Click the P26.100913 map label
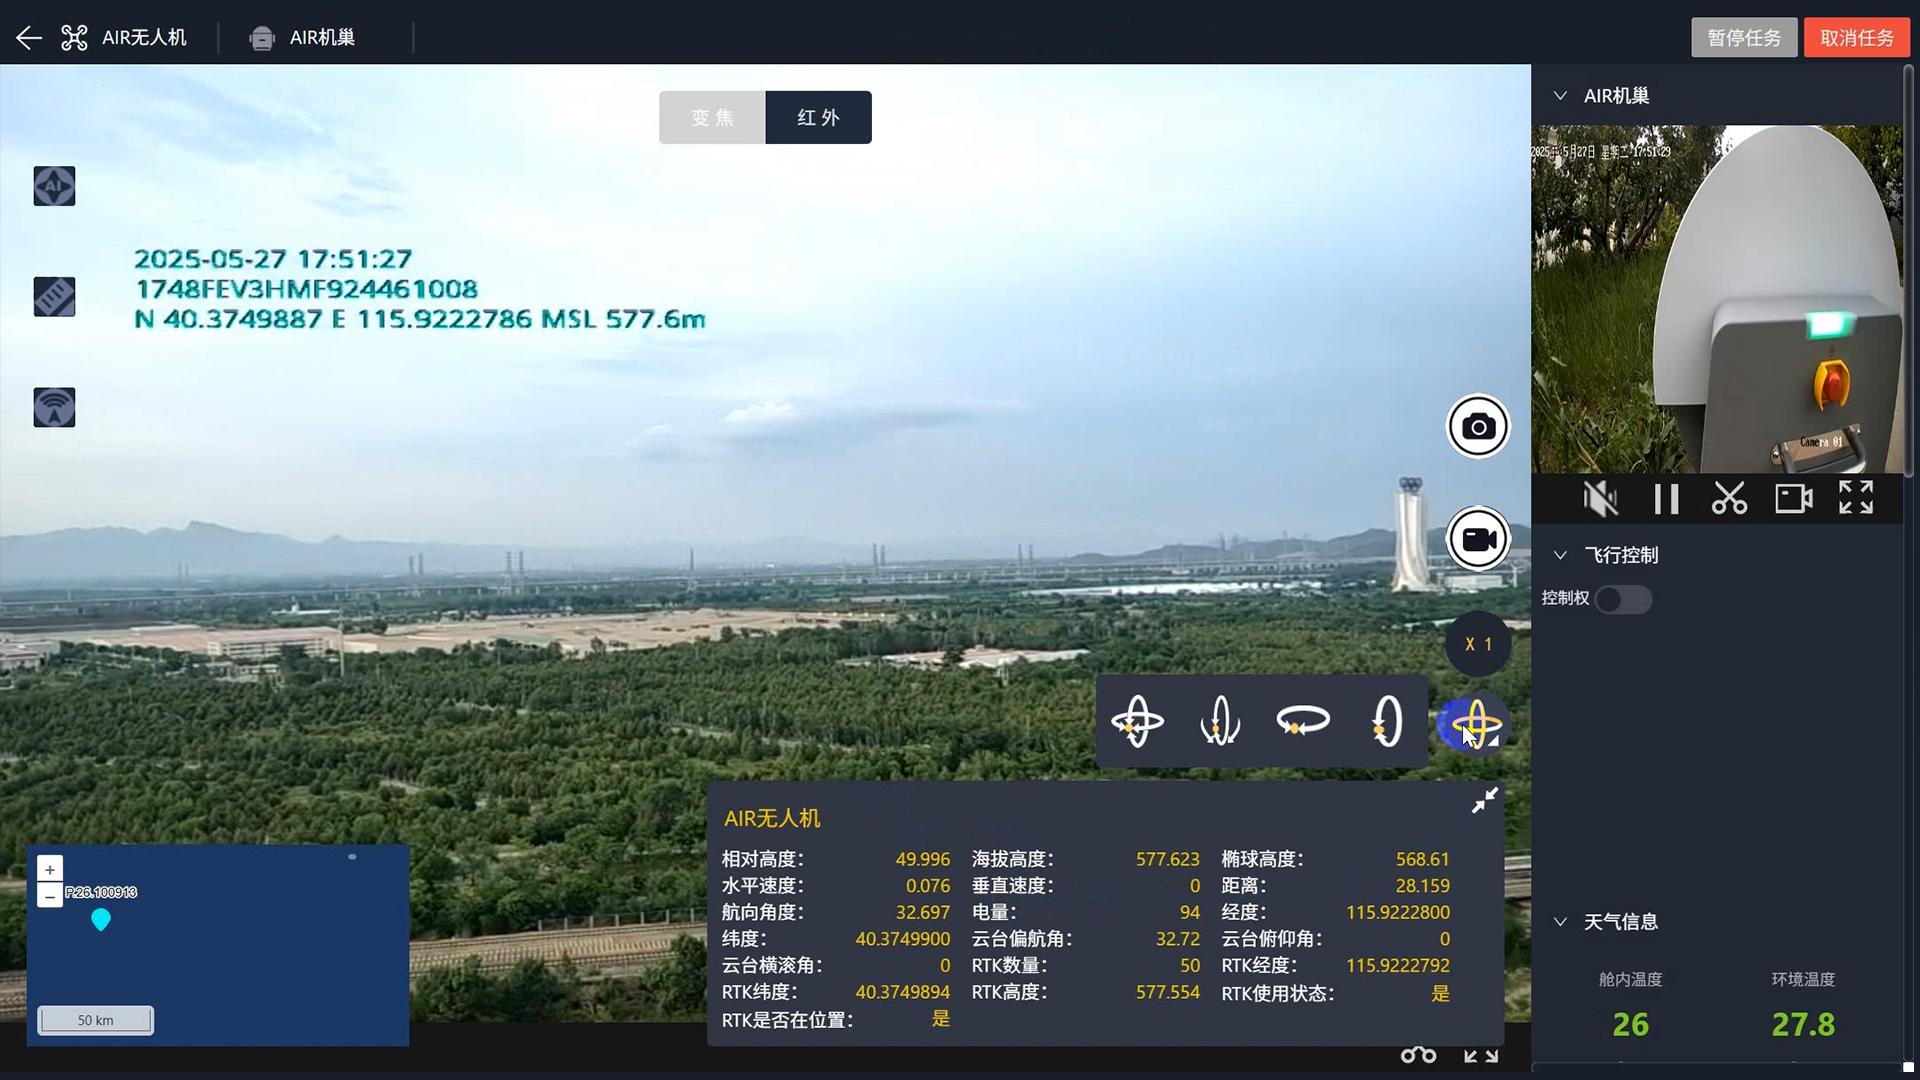 coord(101,892)
